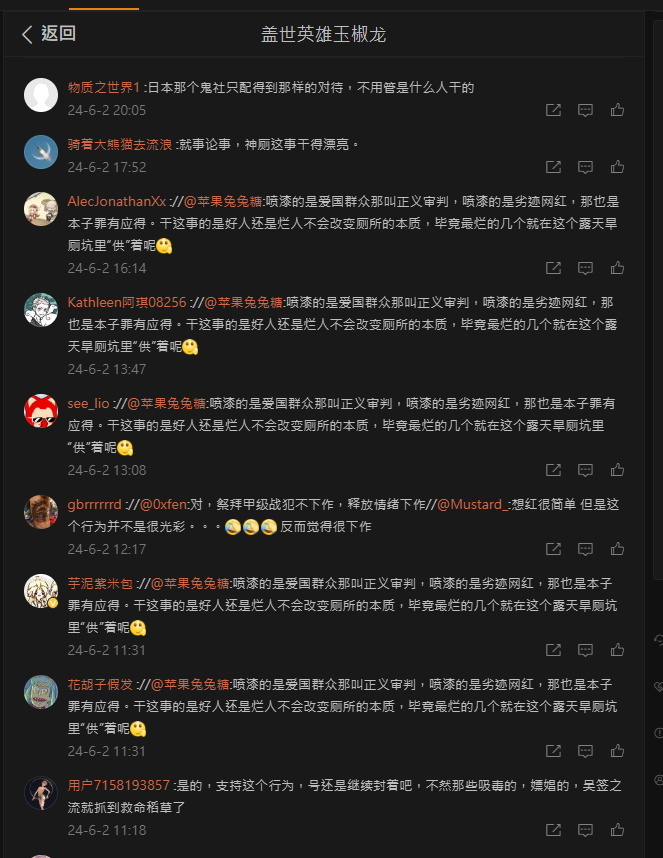Repost the see_lio comment
This screenshot has width=663, height=858.
(x=554, y=470)
